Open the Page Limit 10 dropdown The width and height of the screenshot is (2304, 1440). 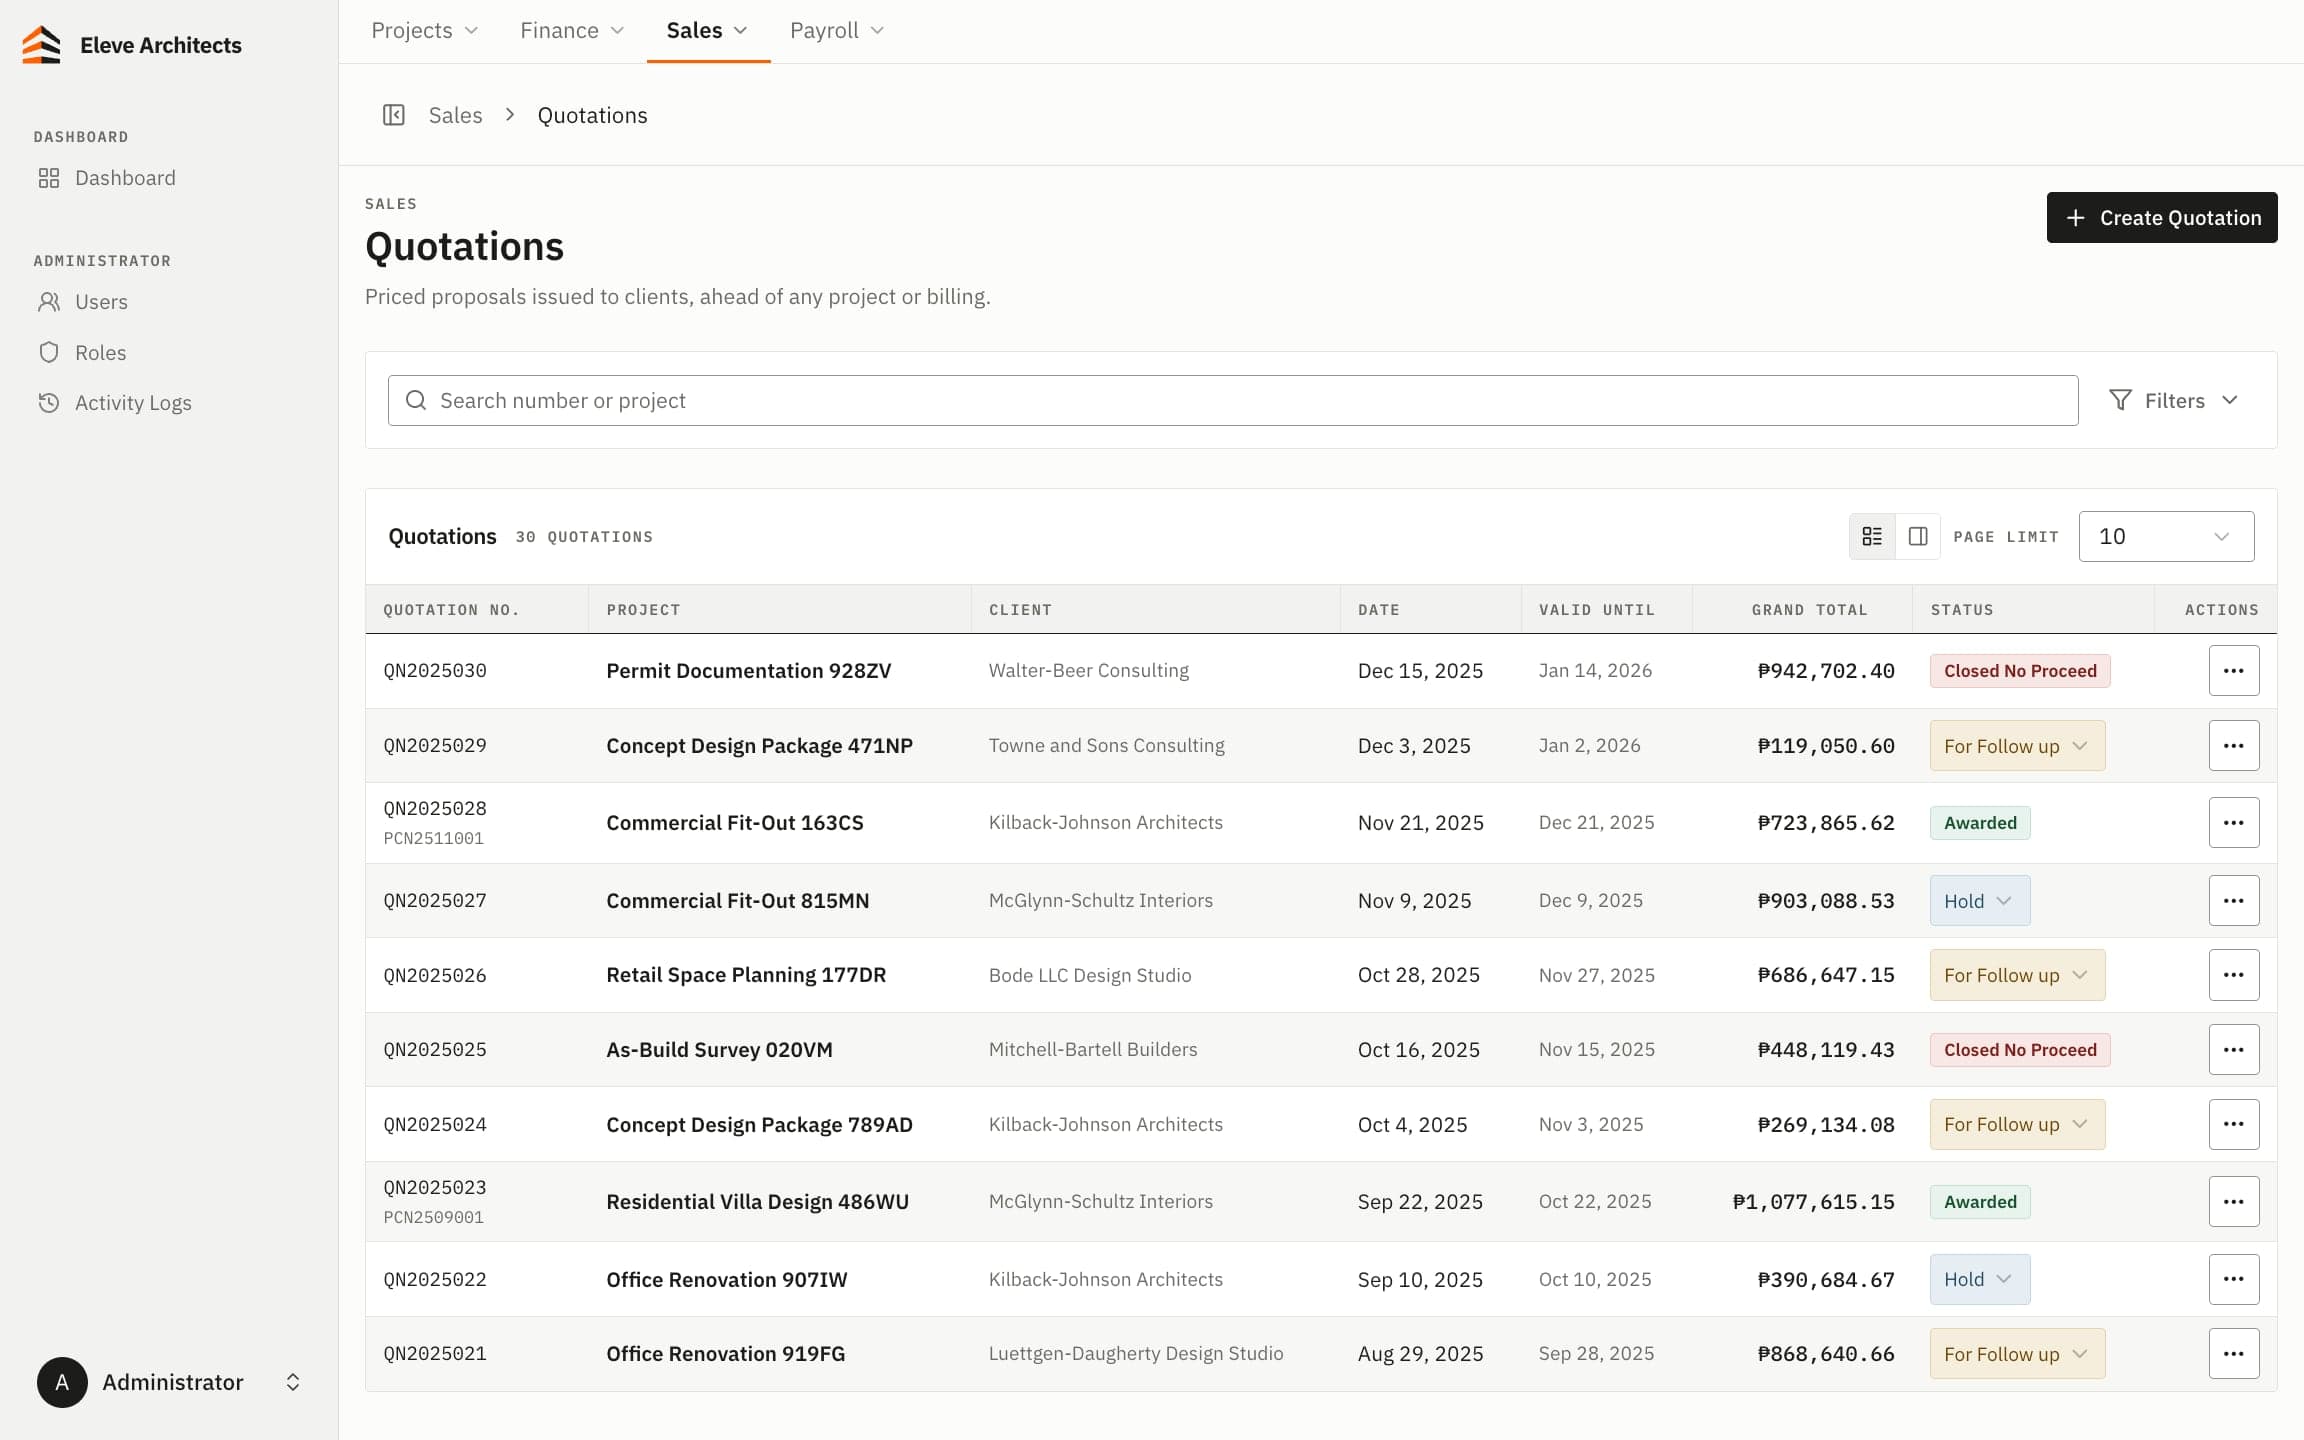coord(2166,536)
